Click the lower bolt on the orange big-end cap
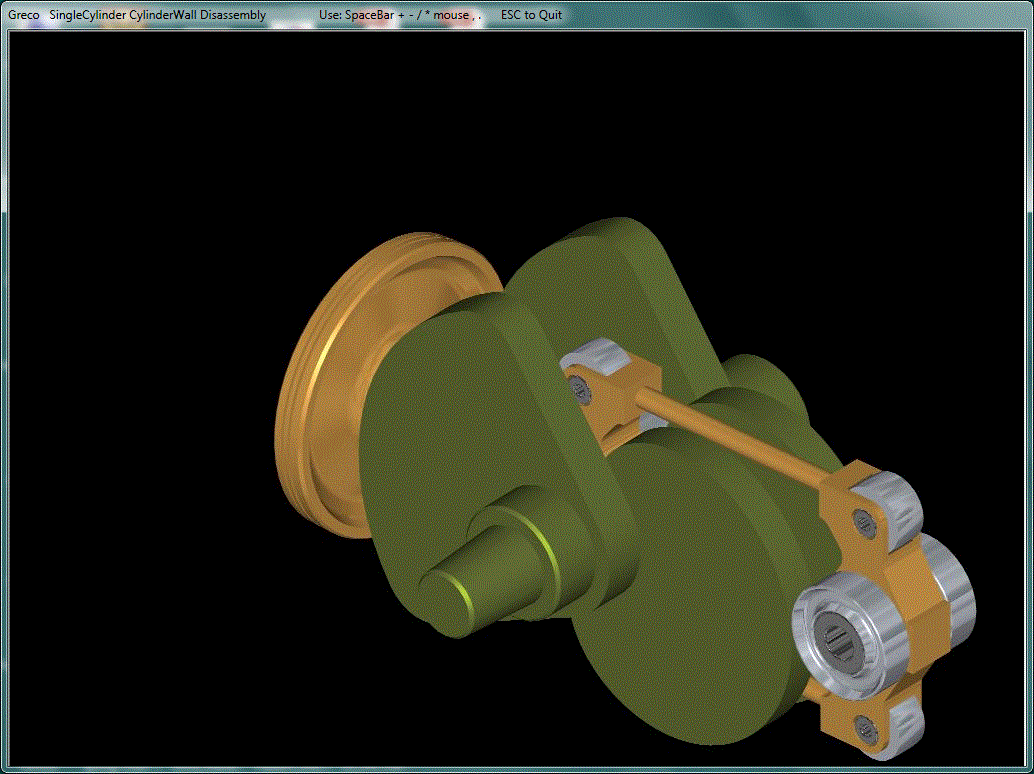This screenshot has width=1034, height=774. 866,728
